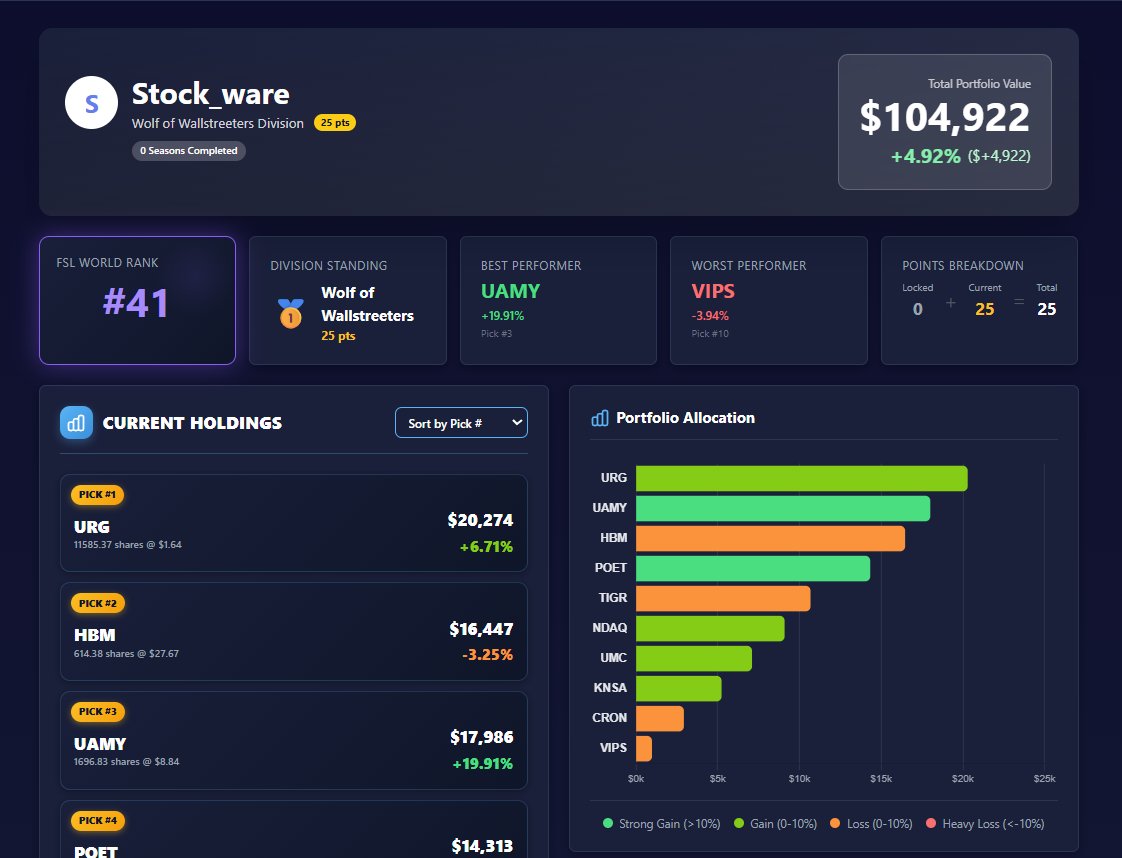Open the Division Standing card
The image size is (1122, 858).
(348, 301)
